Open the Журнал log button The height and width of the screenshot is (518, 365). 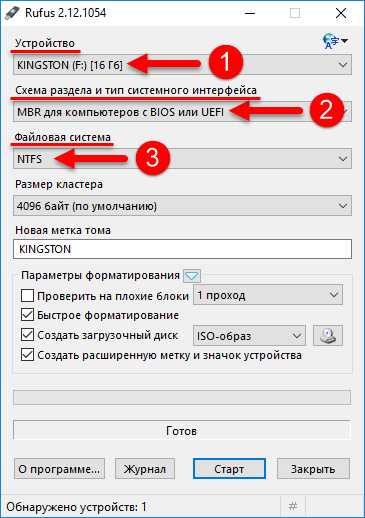coord(145,469)
